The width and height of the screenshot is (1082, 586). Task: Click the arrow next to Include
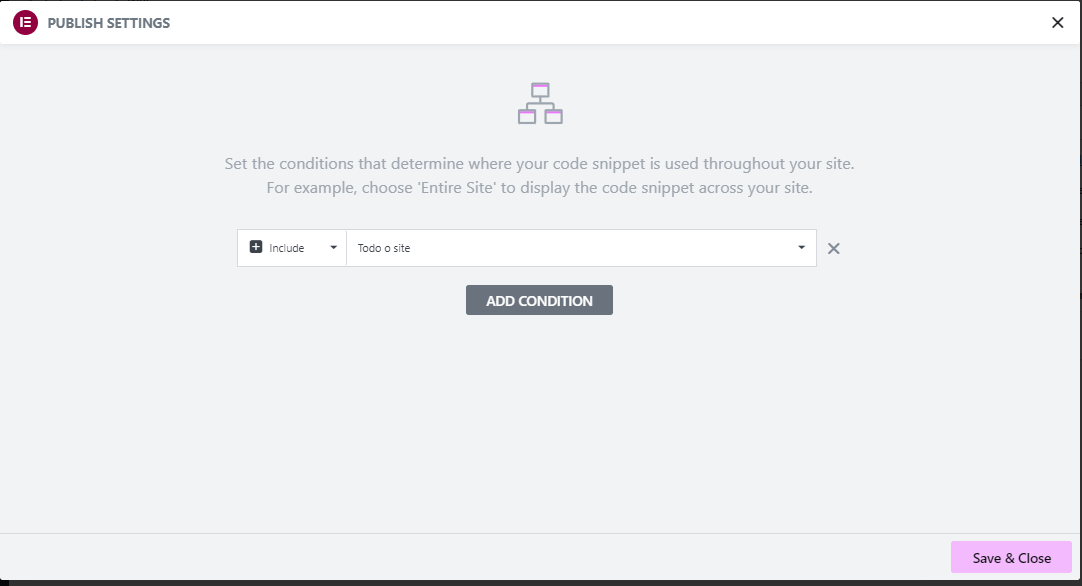click(x=333, y=248)
